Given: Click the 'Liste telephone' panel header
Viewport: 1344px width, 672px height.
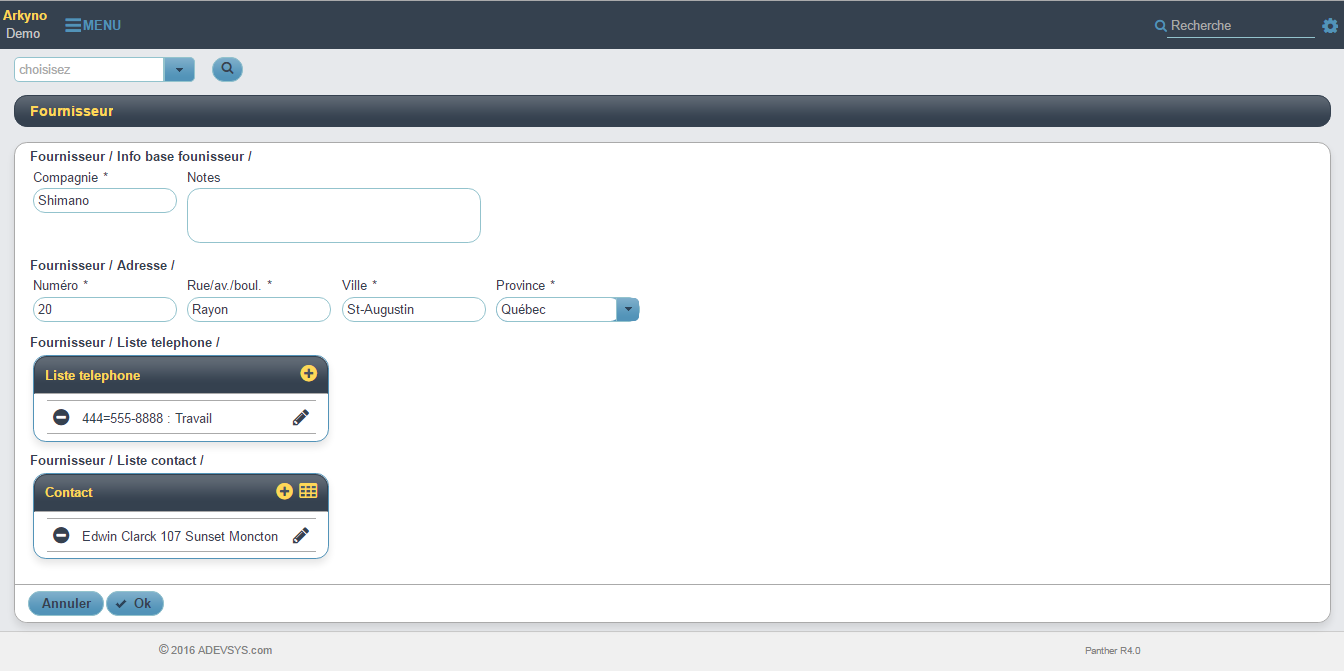Looking at the screenshot, I should click(181, 375).
